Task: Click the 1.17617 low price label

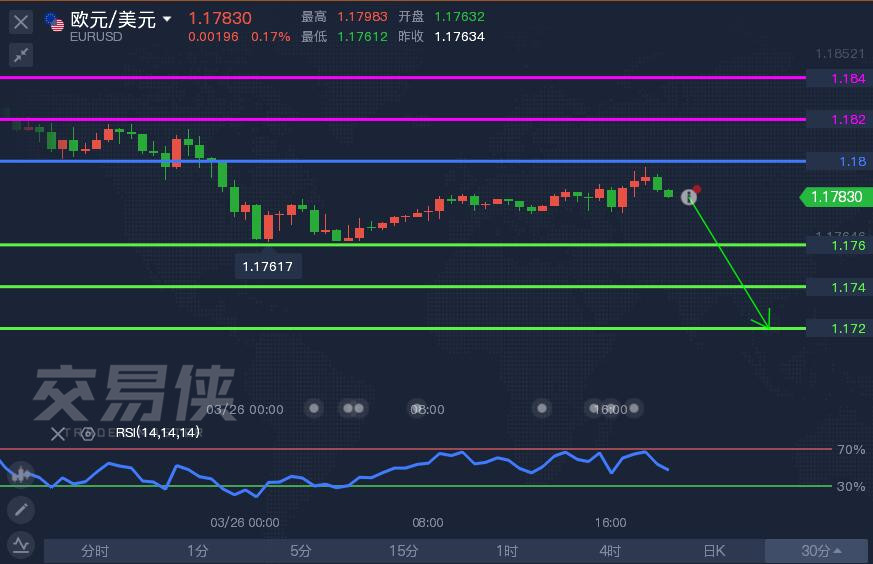Action: click(x=268, y=267)
